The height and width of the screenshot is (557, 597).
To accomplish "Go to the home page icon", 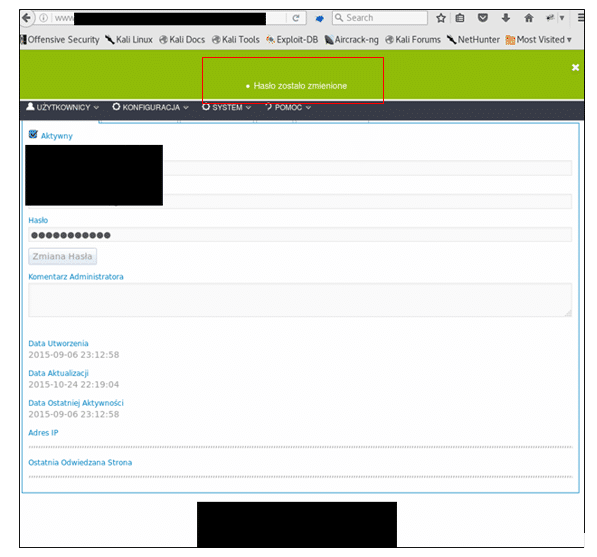I will [x=529, y=18].
